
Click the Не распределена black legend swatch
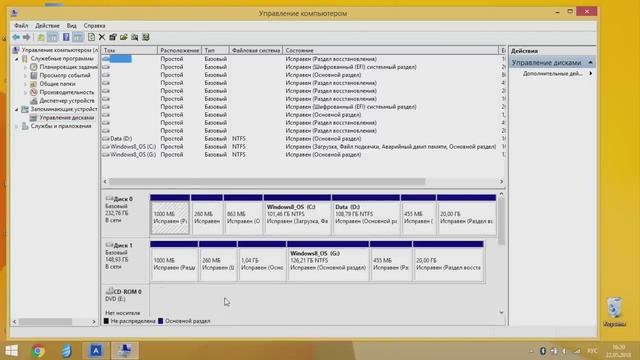point(106,321)
